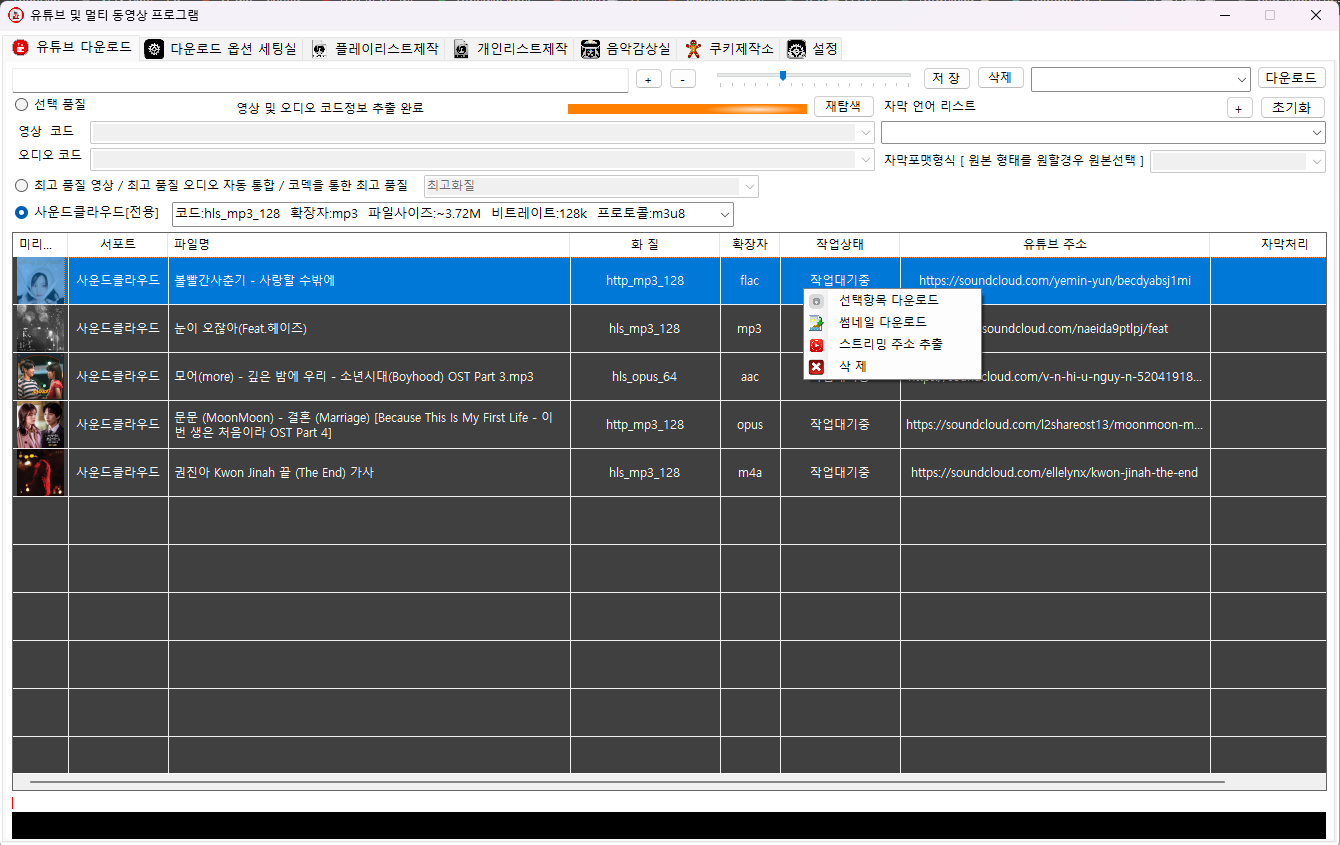
Task: Click the top 삭제 button
Action: (1000, 78)
